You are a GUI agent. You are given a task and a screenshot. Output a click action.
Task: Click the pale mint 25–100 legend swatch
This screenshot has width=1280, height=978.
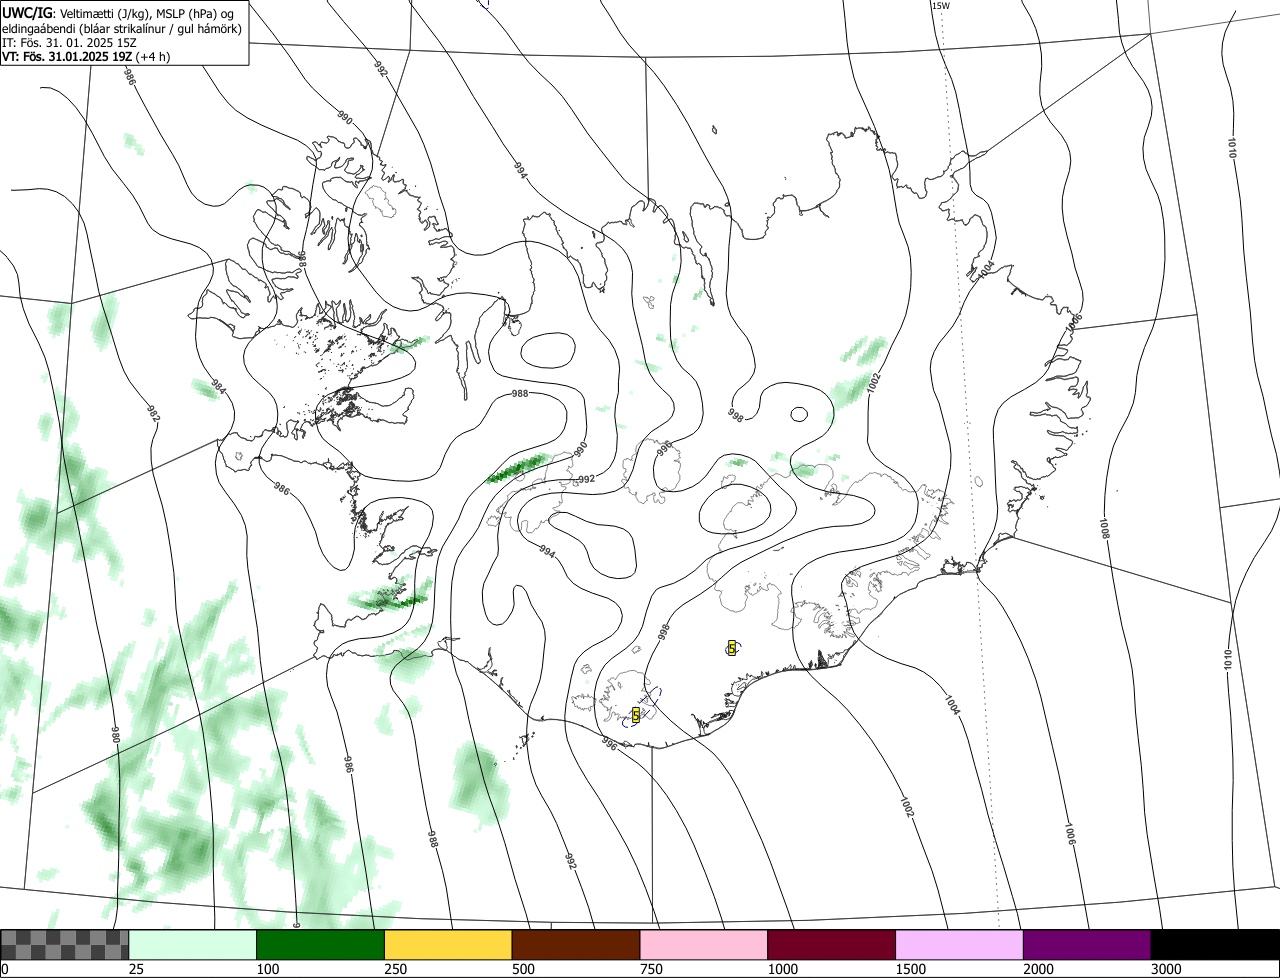pyautogui.click(x=193, y=944)
